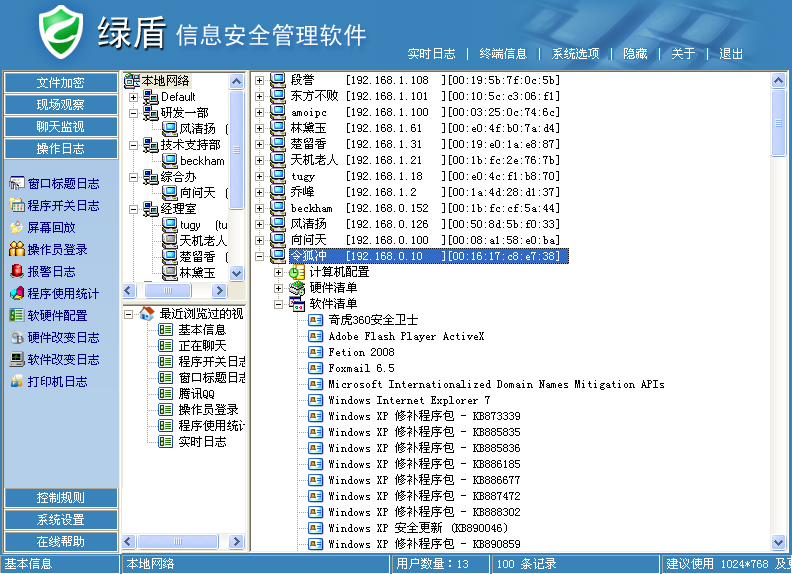Screen dimensions: 792x574
Task: Click the Default group icon
Action: tap(151, 97)
